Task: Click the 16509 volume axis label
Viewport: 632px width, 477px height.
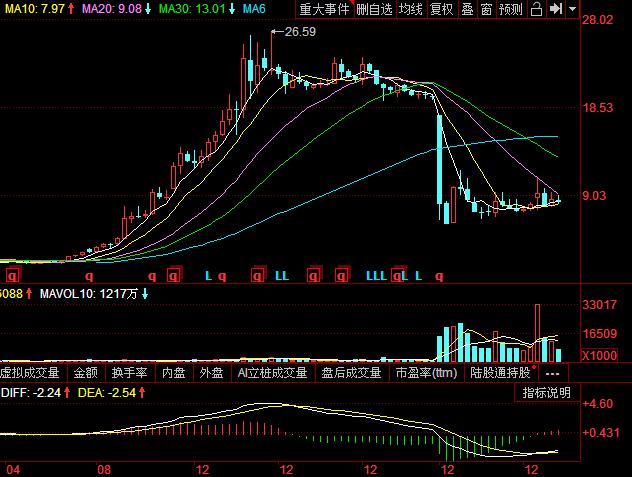Action: [x=599, y=333]
